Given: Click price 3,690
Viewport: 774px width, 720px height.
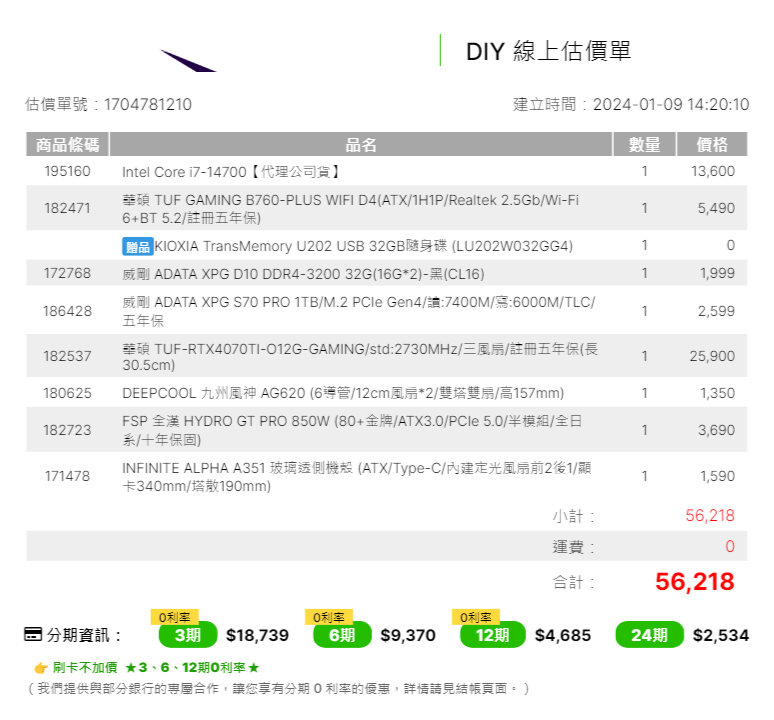Looking at the screenshot, I should click(716, 430).
